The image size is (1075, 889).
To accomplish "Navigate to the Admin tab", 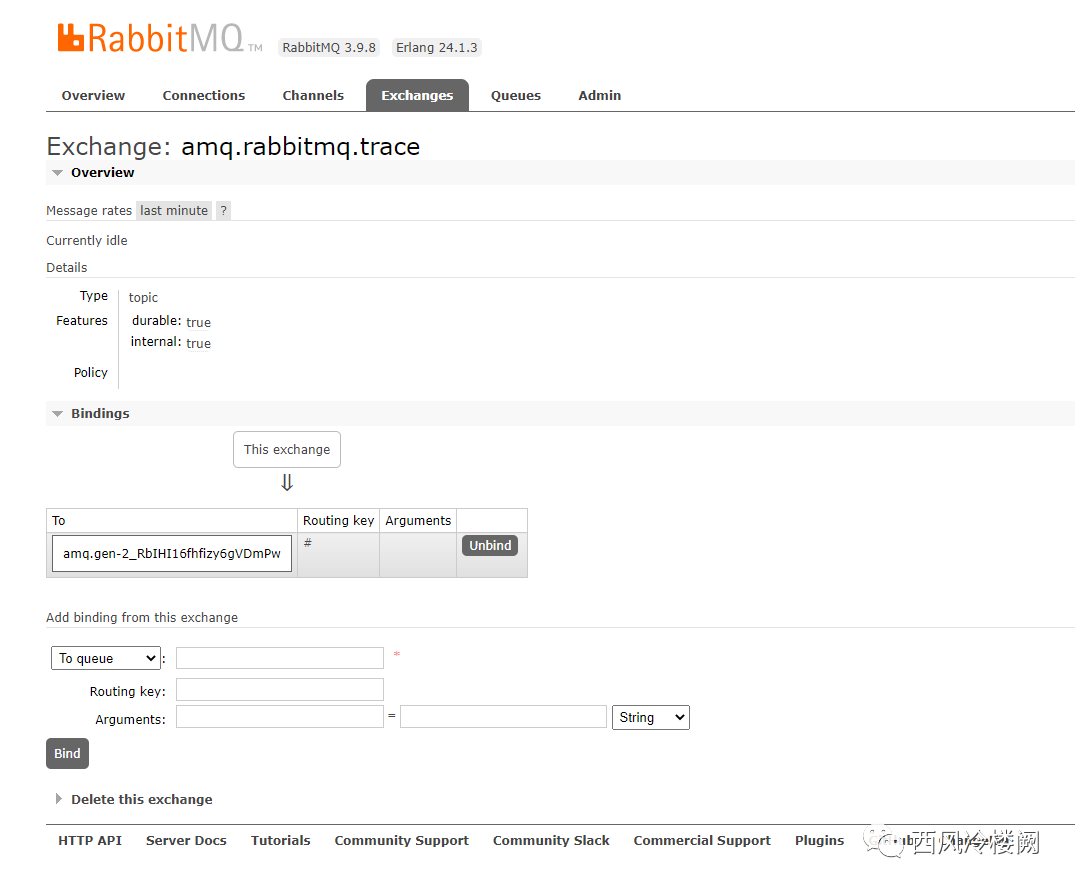I will pos(599,95).
